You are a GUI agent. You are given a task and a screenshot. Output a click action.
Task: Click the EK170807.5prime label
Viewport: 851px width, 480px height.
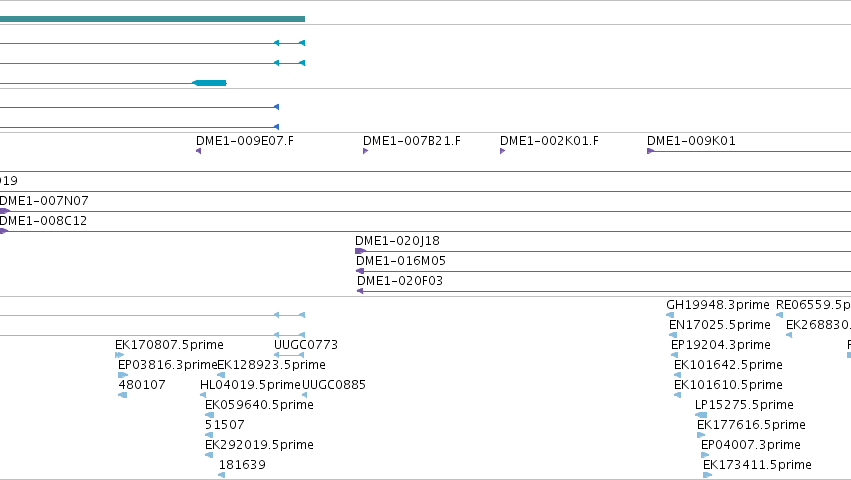click(169, 345)
